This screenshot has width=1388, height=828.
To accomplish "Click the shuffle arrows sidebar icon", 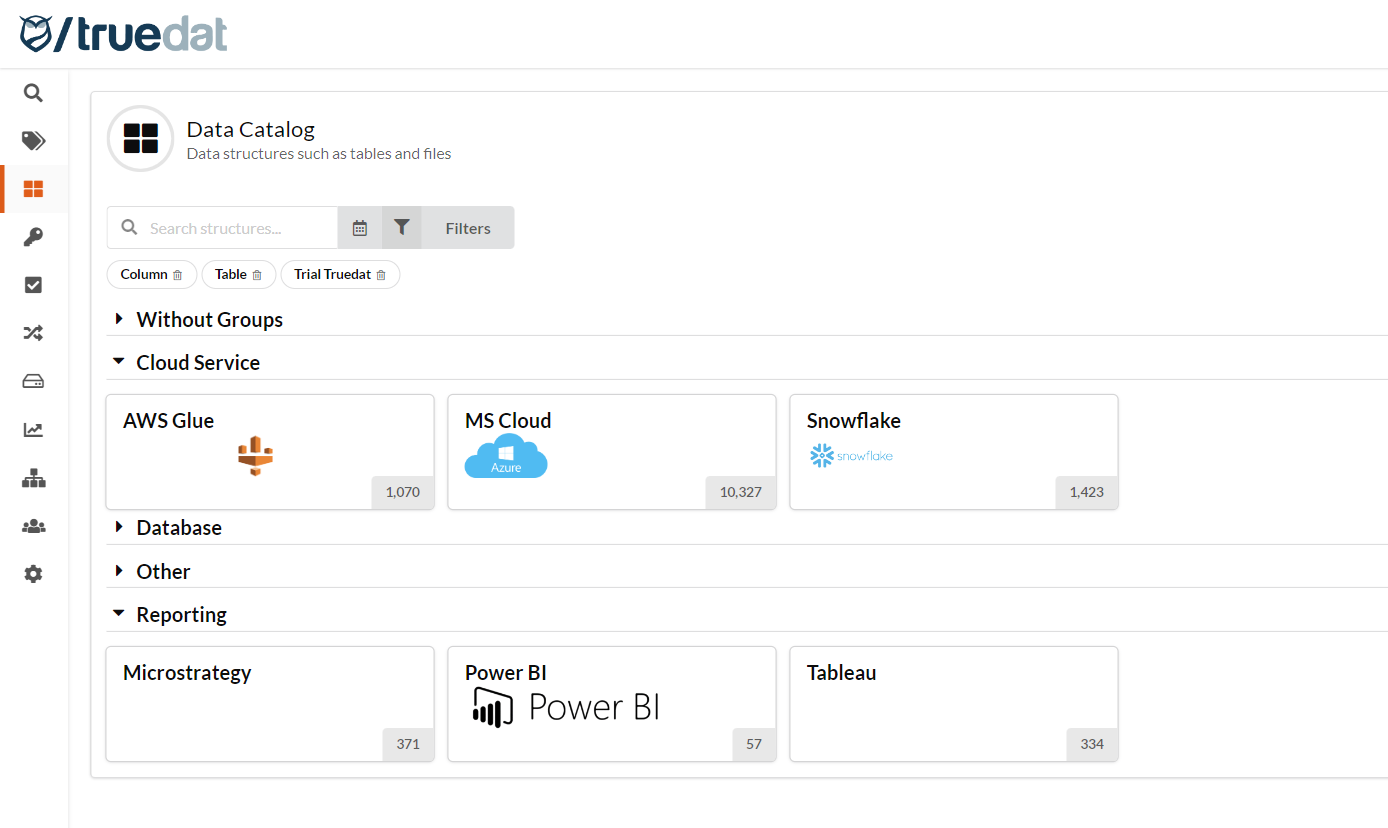I will pos(33,333).
